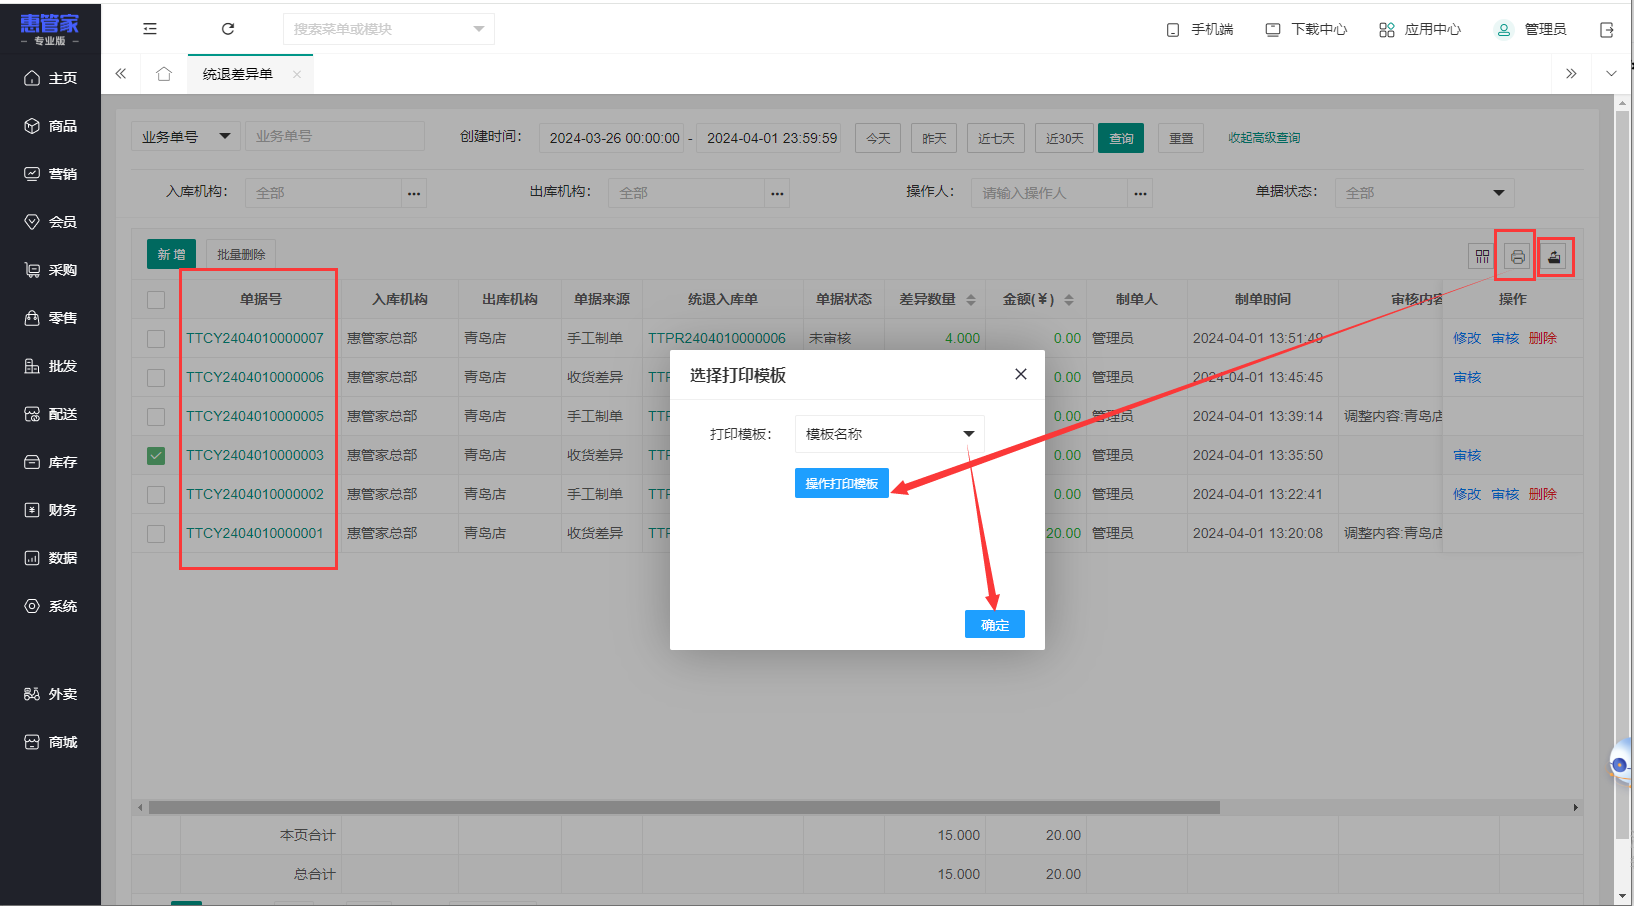Open 库存 in the sidebar
The width and height of the screenshot is (1634, 906).
coord(50,462)
